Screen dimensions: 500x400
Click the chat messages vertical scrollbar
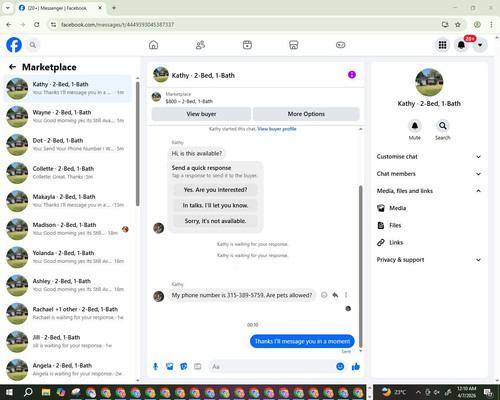(x=360, y=267)
